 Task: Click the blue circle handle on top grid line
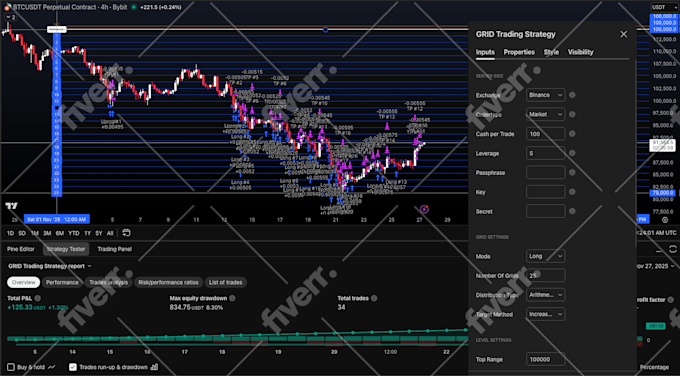point(325,29)
